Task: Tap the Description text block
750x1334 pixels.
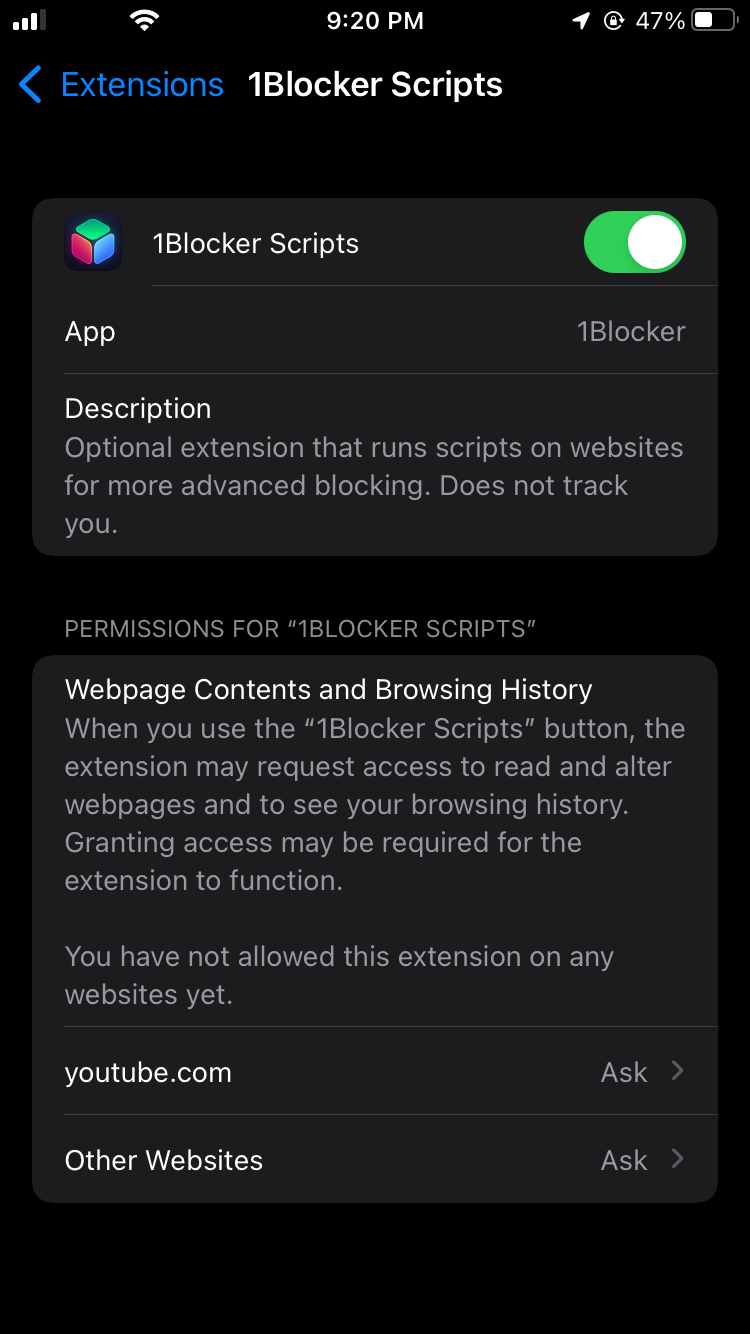Action: coord(375,465)
